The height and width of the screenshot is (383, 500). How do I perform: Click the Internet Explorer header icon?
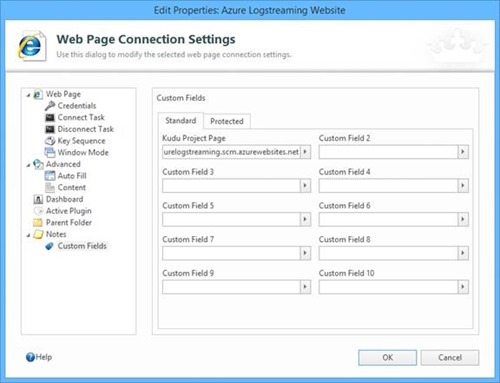(31, 46)
